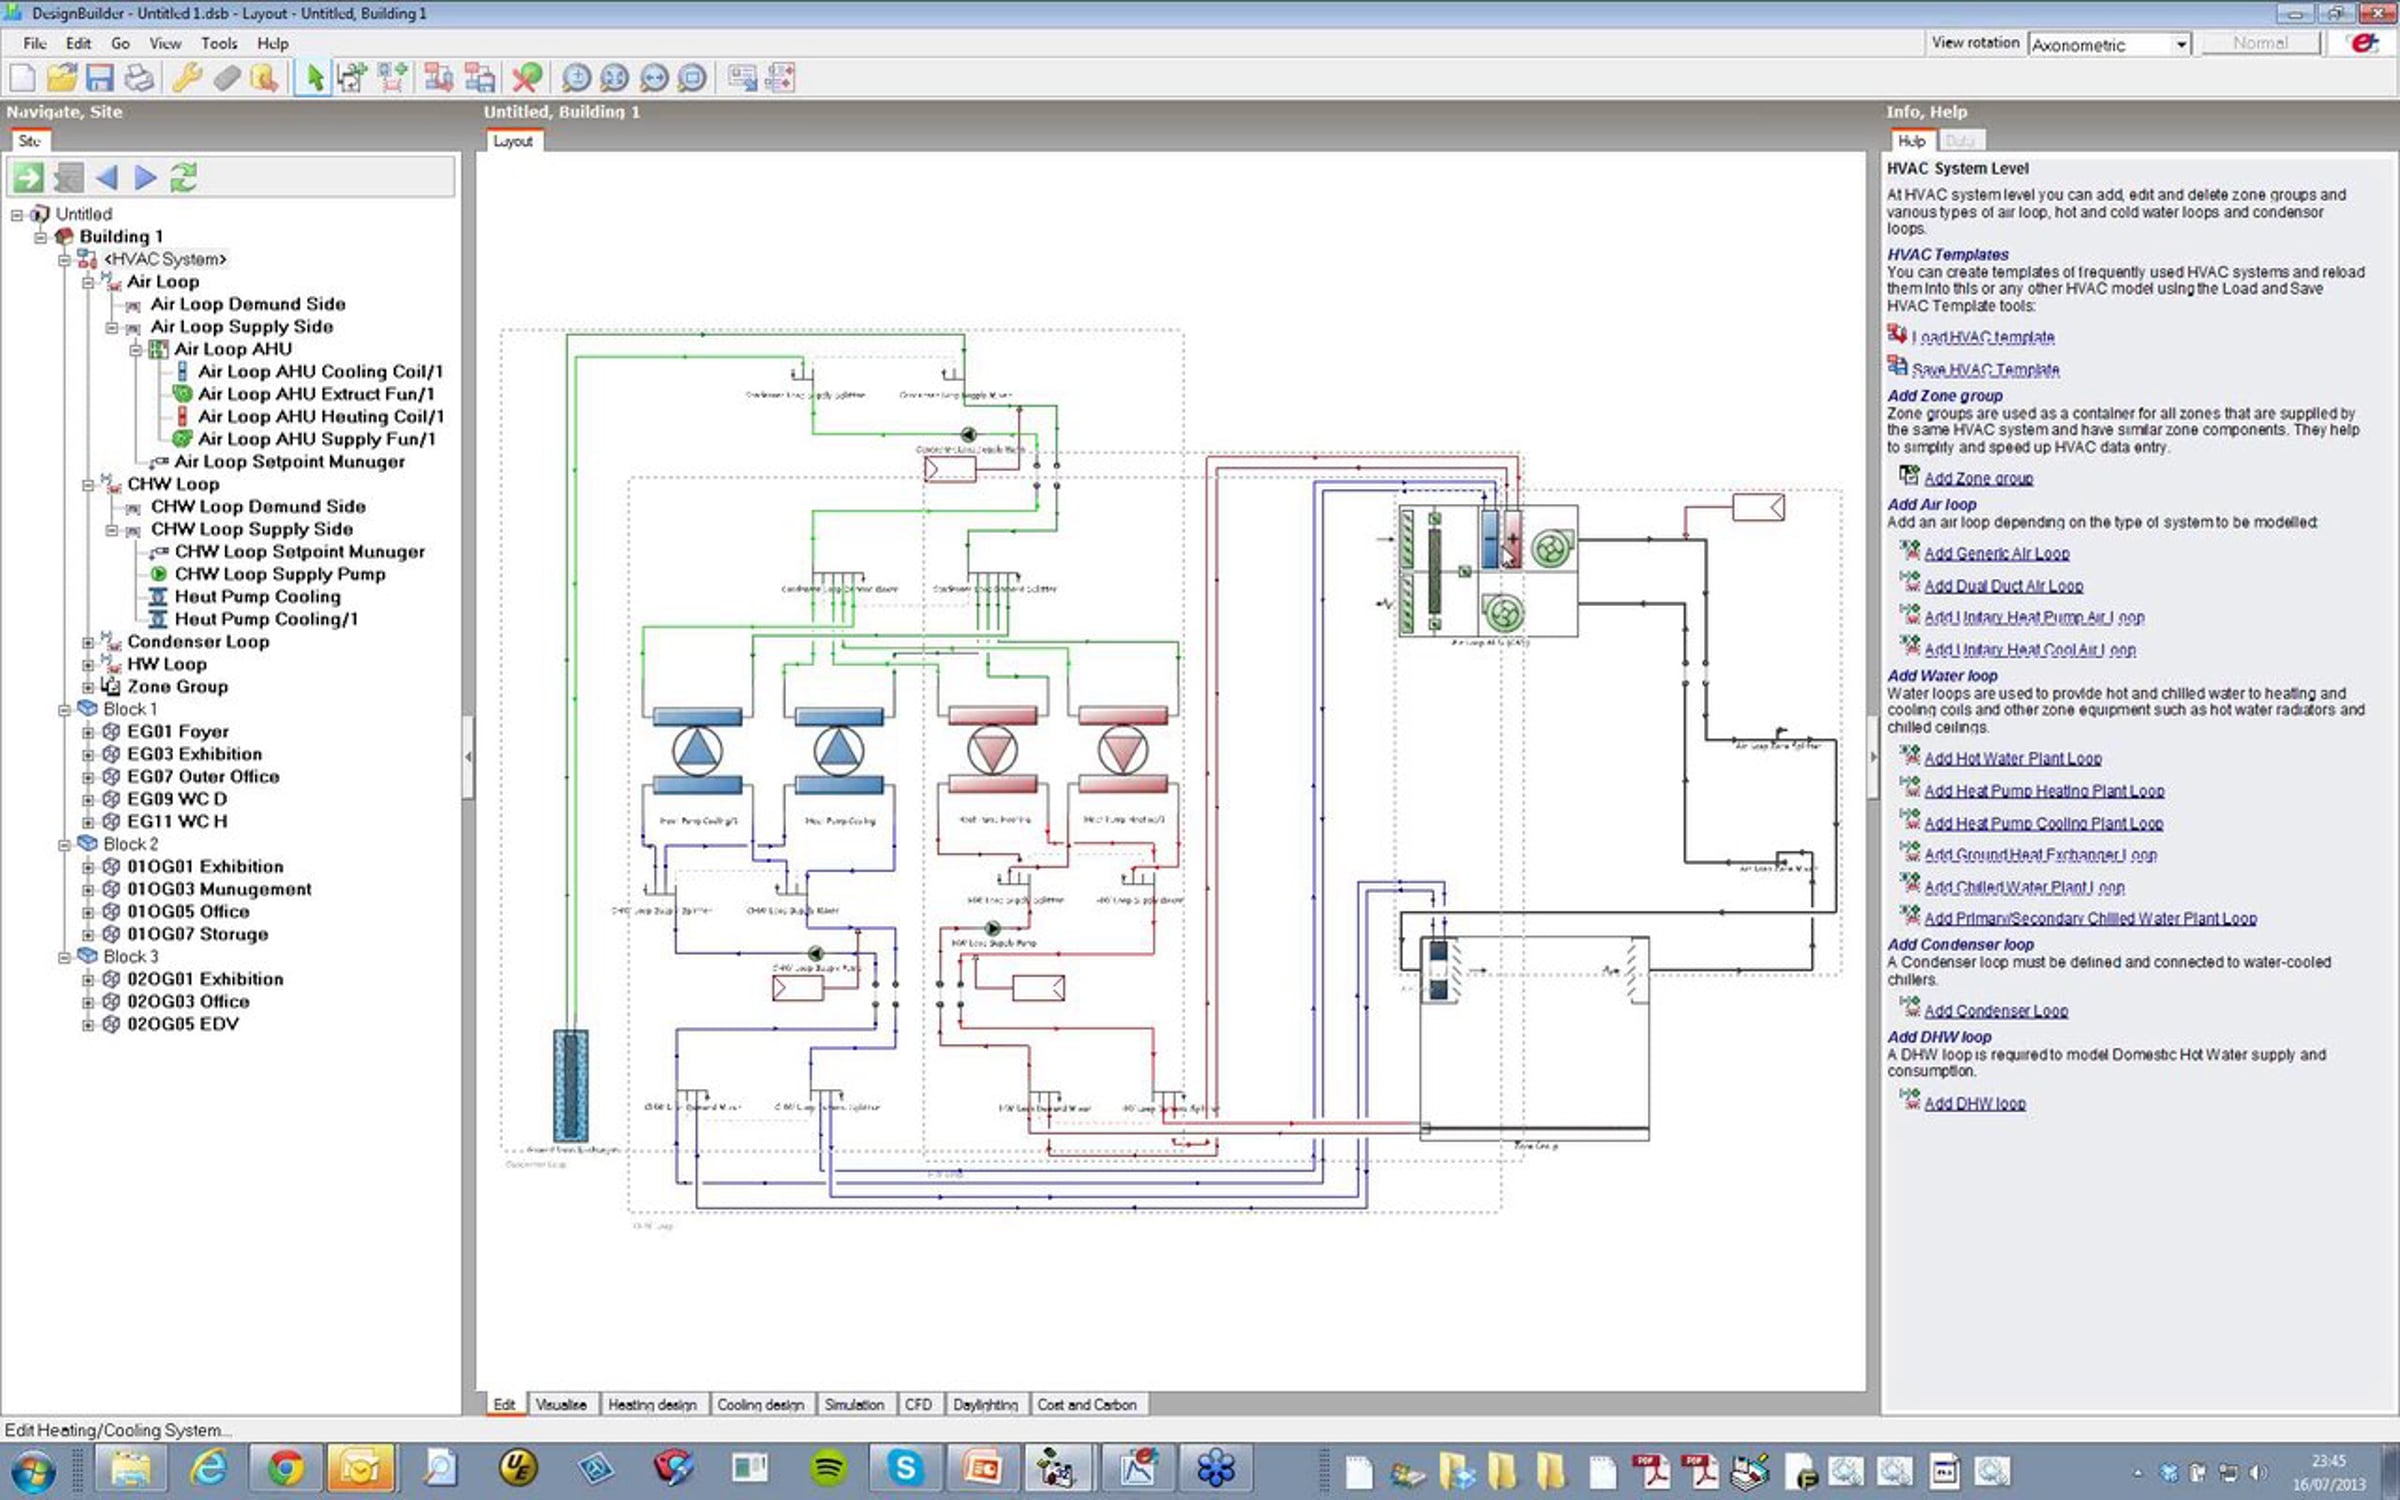Click the zoom fit width magnifier icon
The width and height of the screenshot is (2400, 1500).
[653, 77]
